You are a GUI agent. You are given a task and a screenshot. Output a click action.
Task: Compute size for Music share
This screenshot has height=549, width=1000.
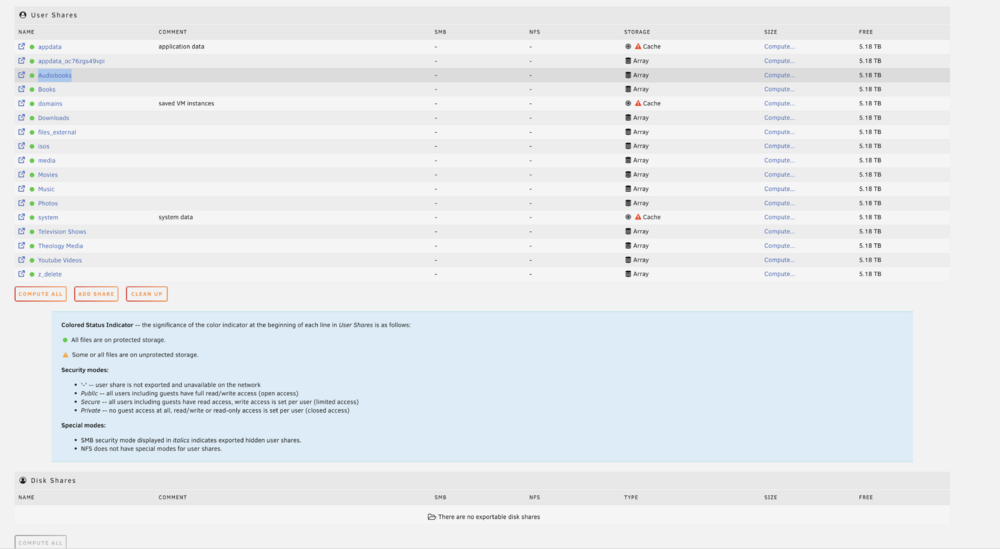point(779,189)
